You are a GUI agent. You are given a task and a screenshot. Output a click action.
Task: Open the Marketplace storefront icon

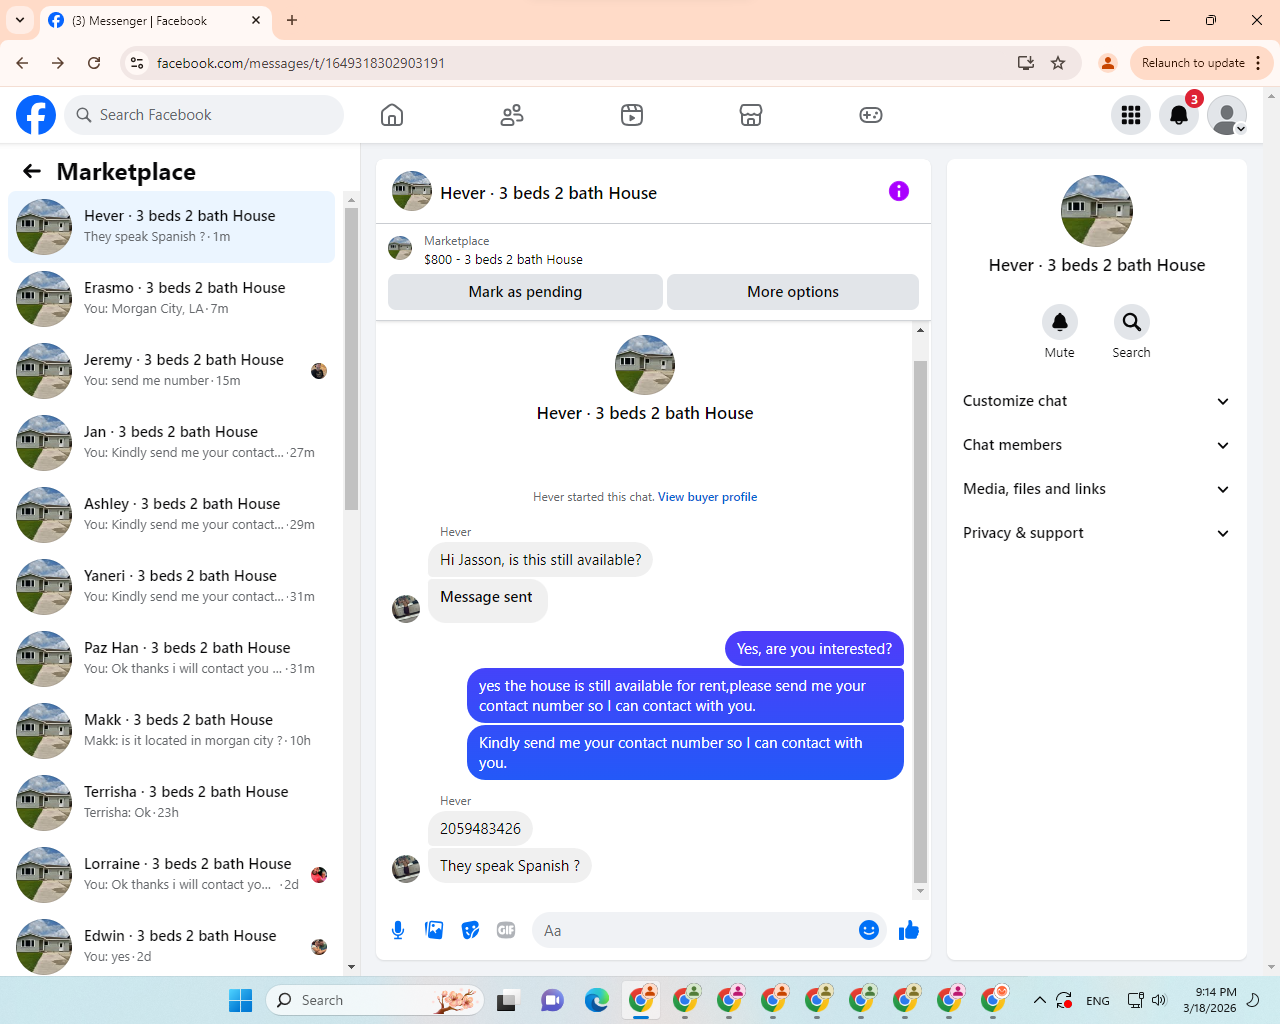751,115
